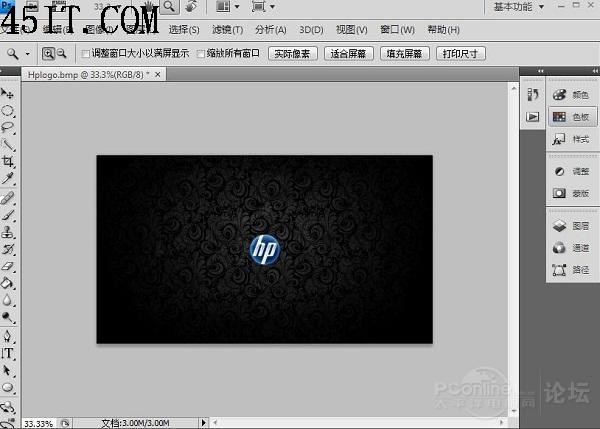Open the 色板 (Swatches) panel
The width and height of the screenshot is (600, 429).
572,117
